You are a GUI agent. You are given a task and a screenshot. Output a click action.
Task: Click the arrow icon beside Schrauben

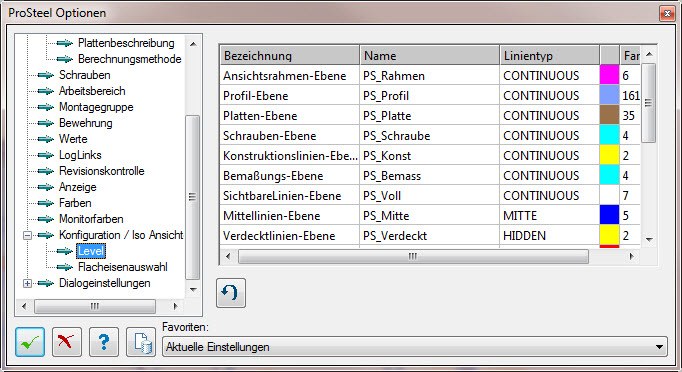click(x=46, y=75)
